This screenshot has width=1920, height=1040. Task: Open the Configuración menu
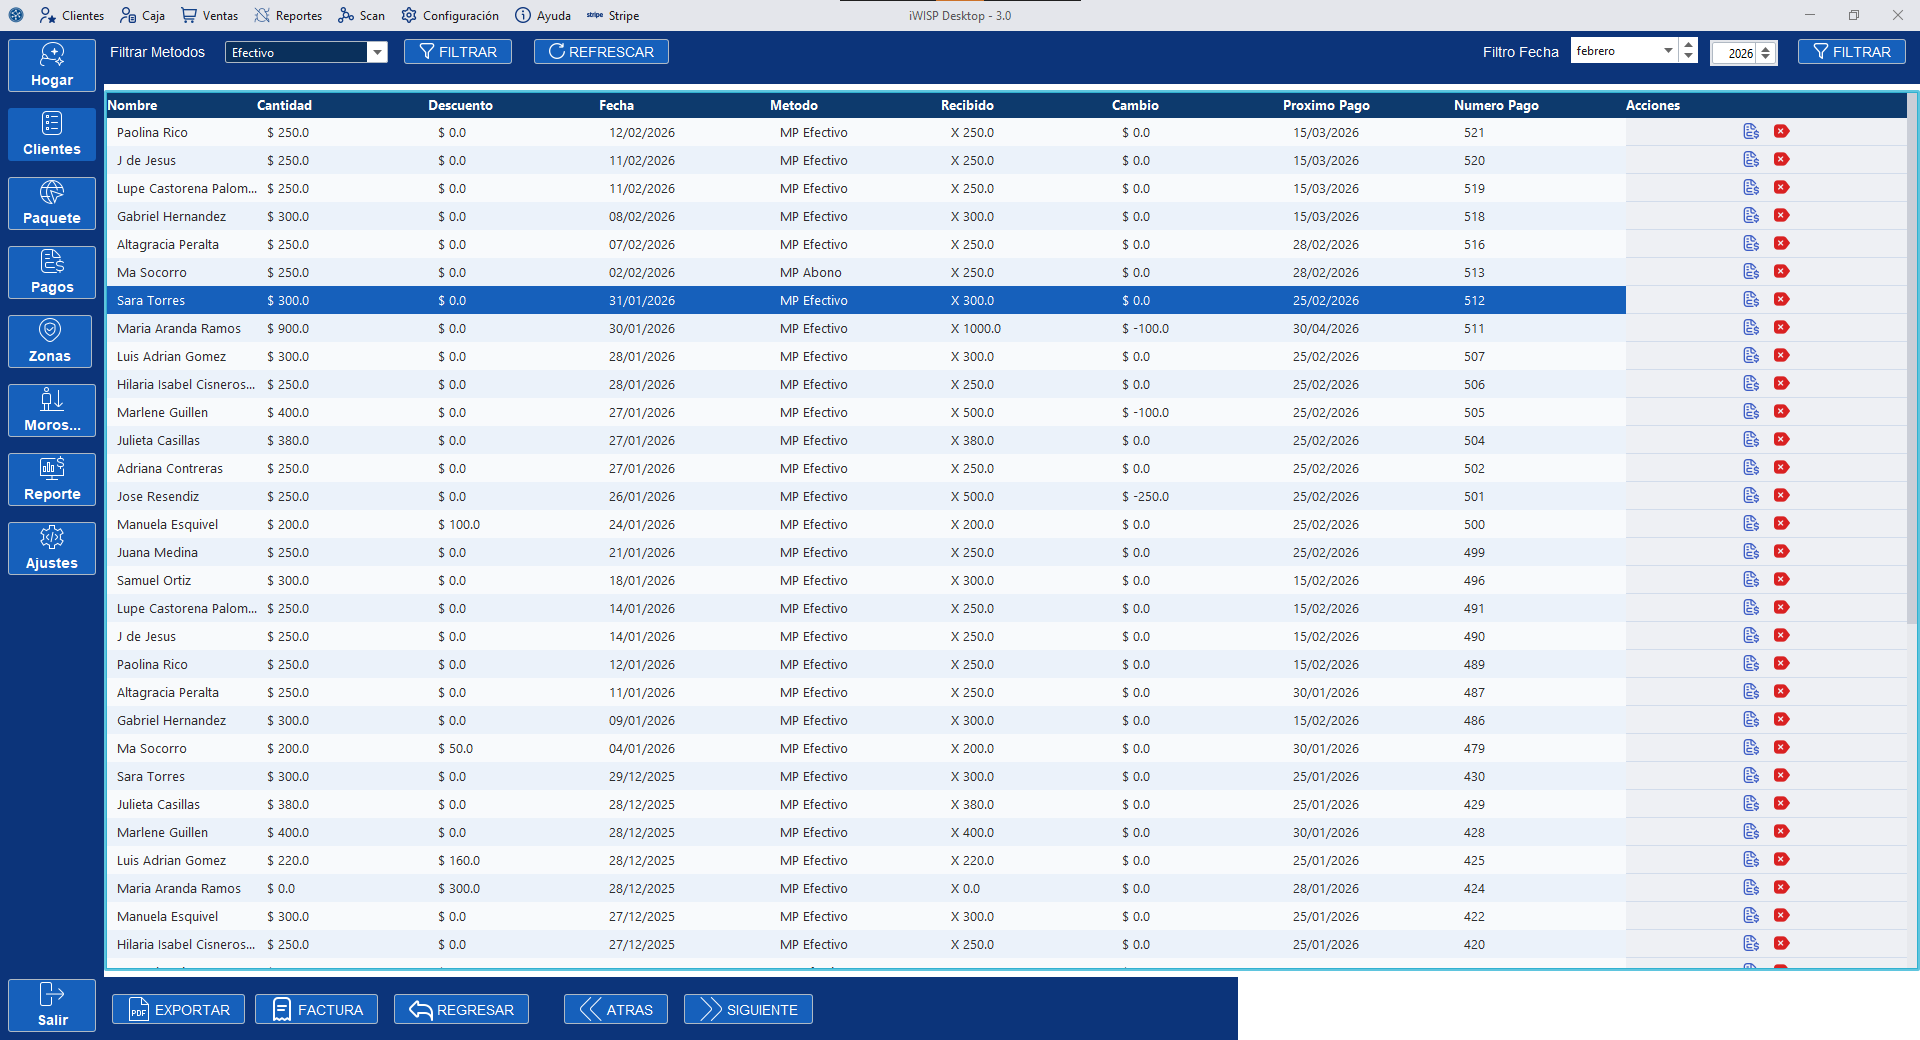tap(450, 15)
